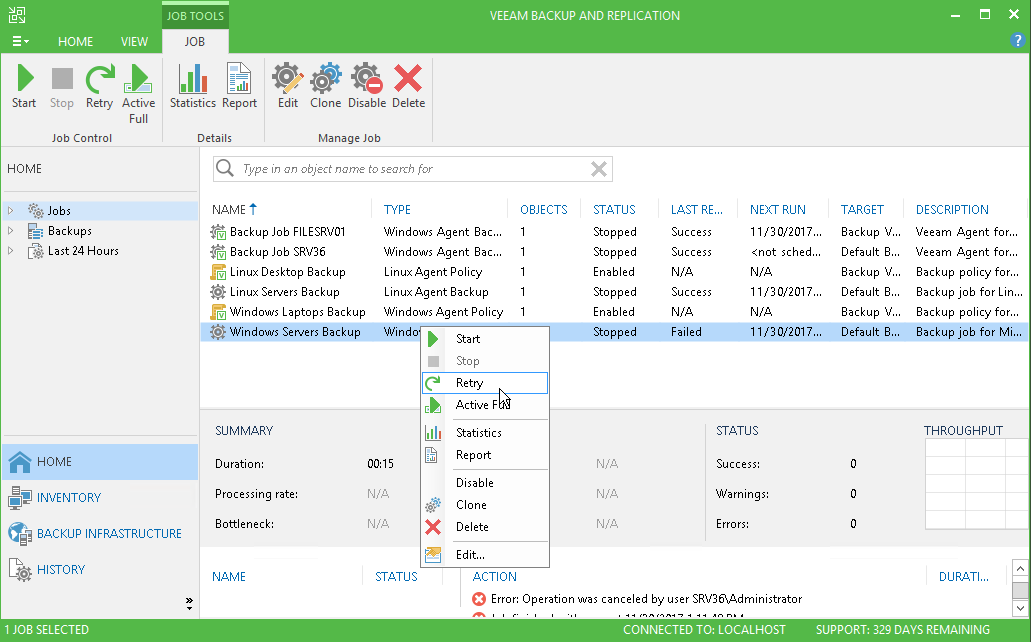1031x642 pixels.
Task: Select Jobs in the tree
Action: (x=59, y=210)
